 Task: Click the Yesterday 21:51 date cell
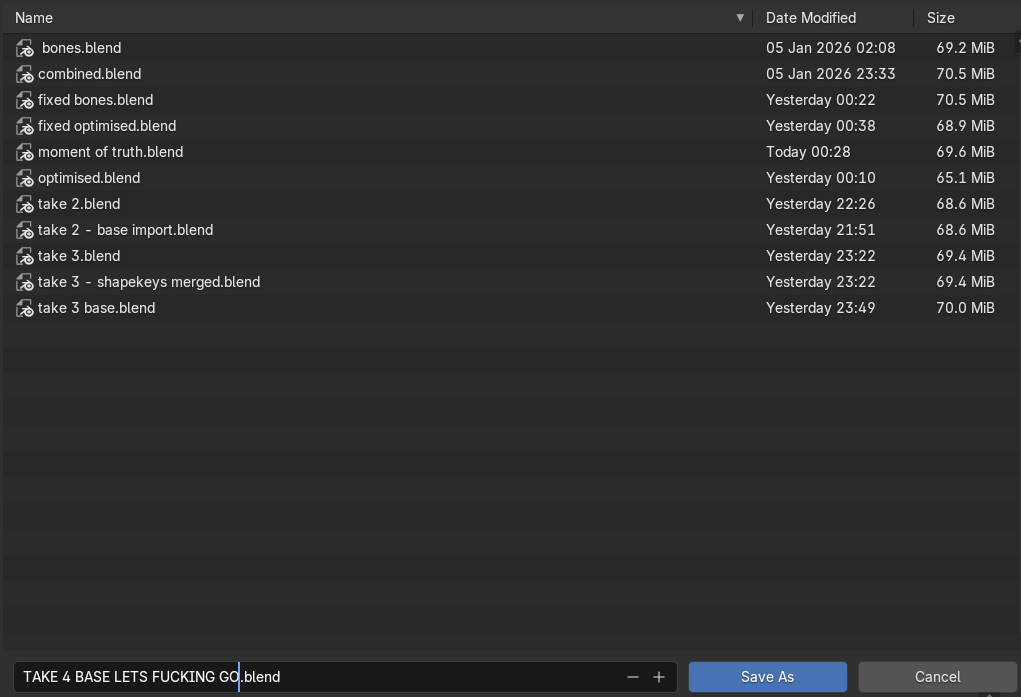click(820, 231)
